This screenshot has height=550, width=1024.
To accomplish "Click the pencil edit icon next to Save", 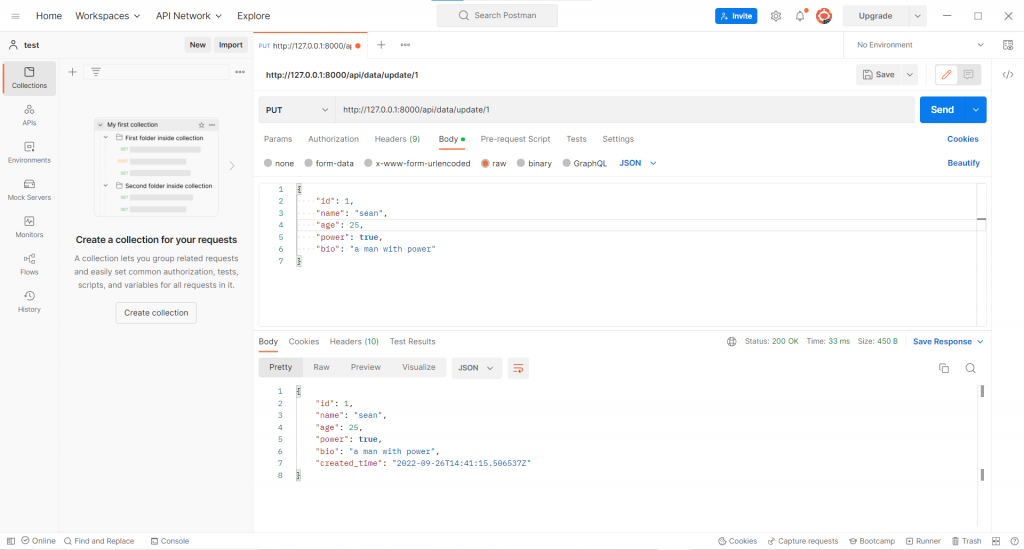I will 946,74.
